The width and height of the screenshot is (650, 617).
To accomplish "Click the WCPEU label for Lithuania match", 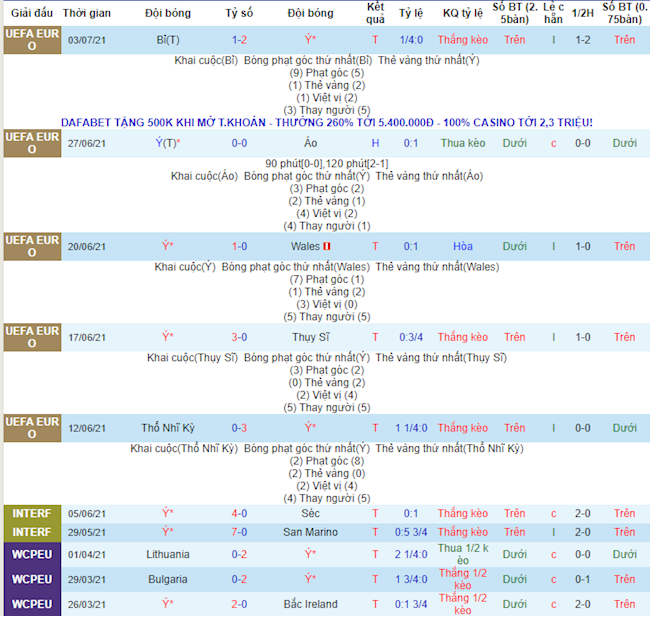I will (x=31, y=554).
